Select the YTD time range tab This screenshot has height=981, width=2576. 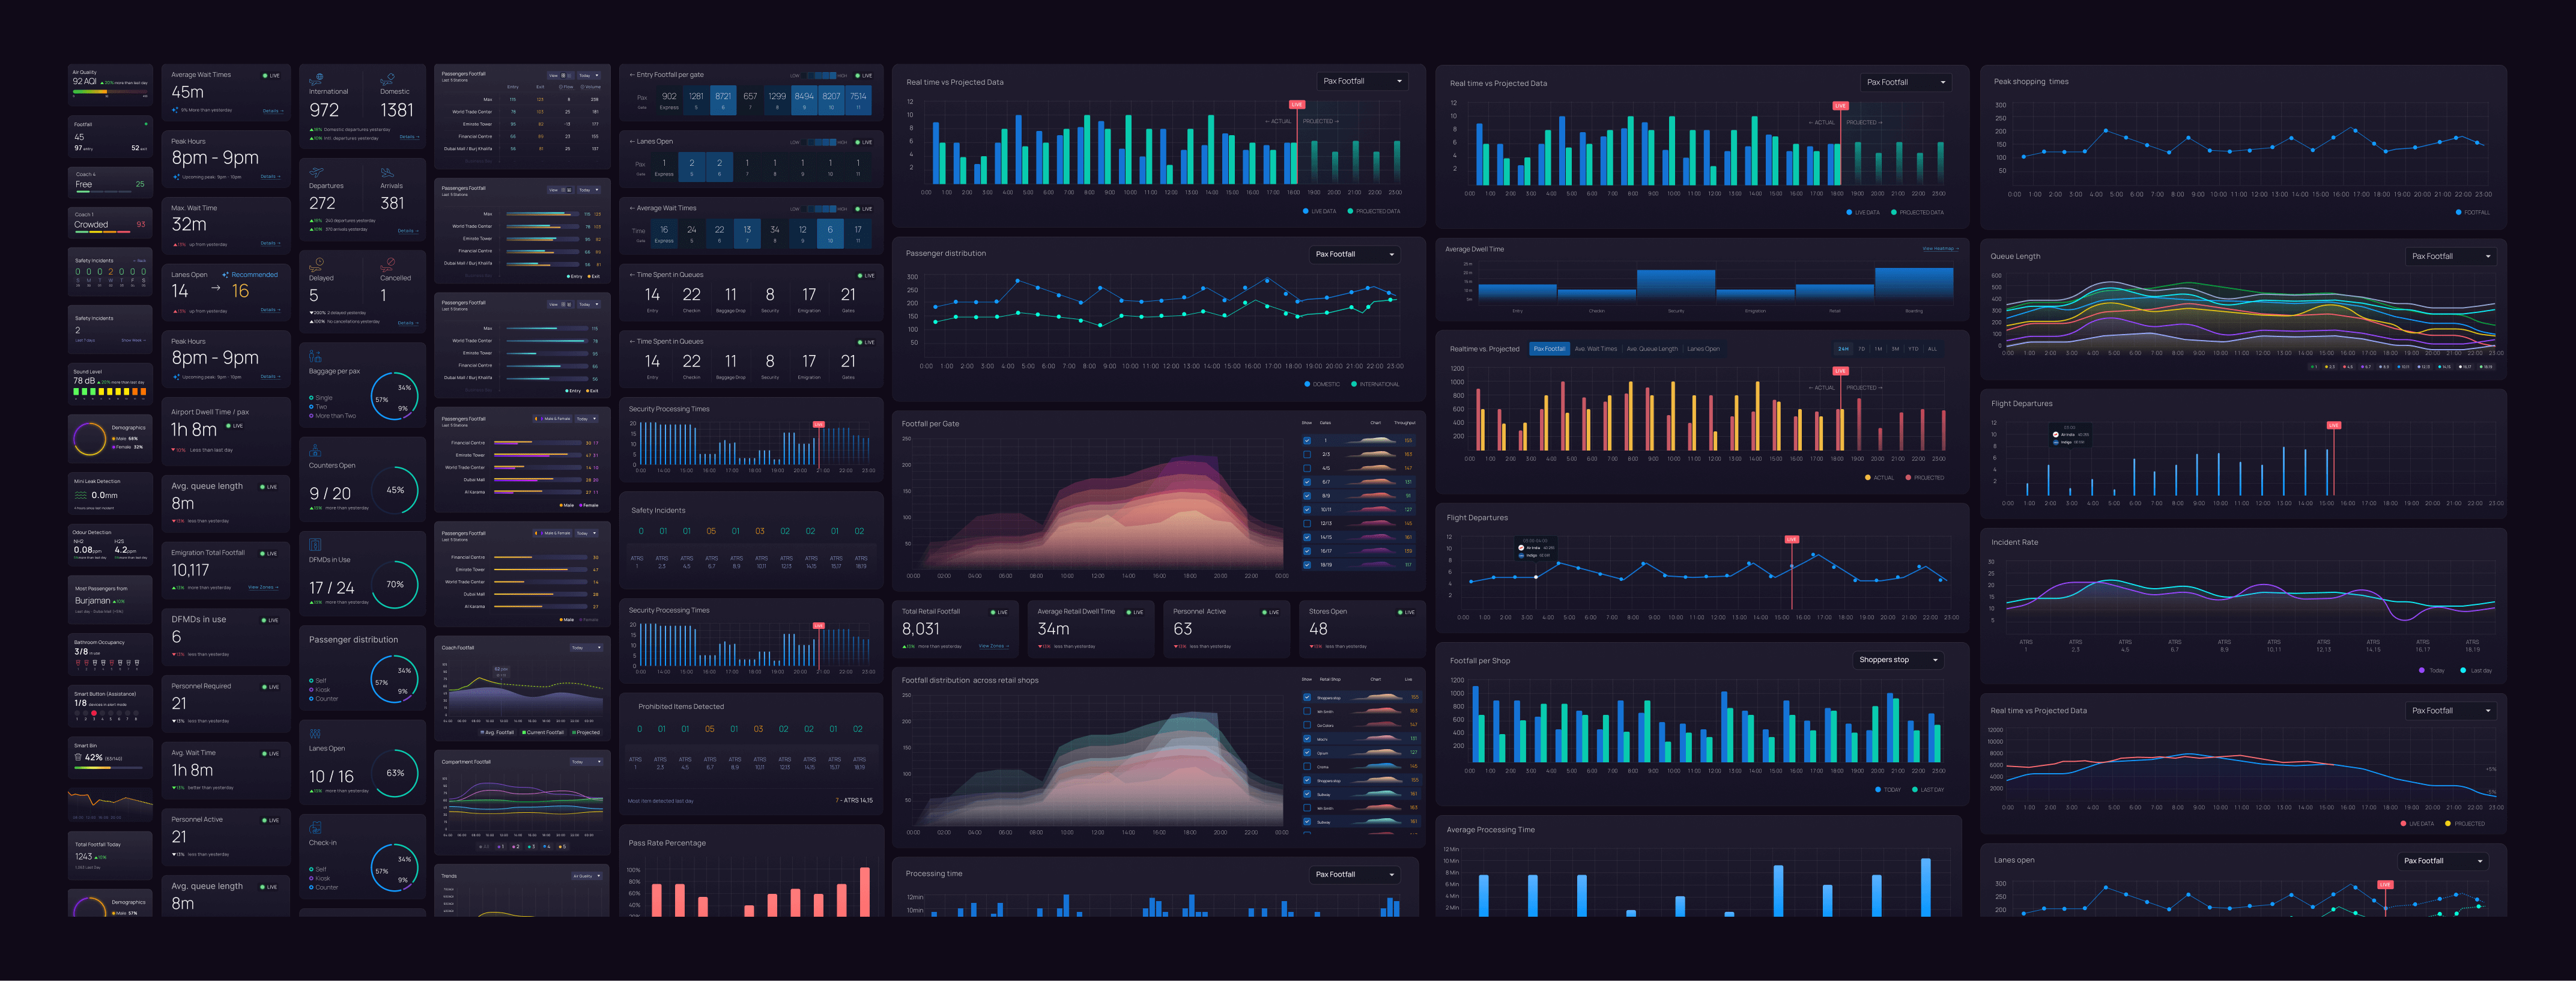coord(1913,349)
